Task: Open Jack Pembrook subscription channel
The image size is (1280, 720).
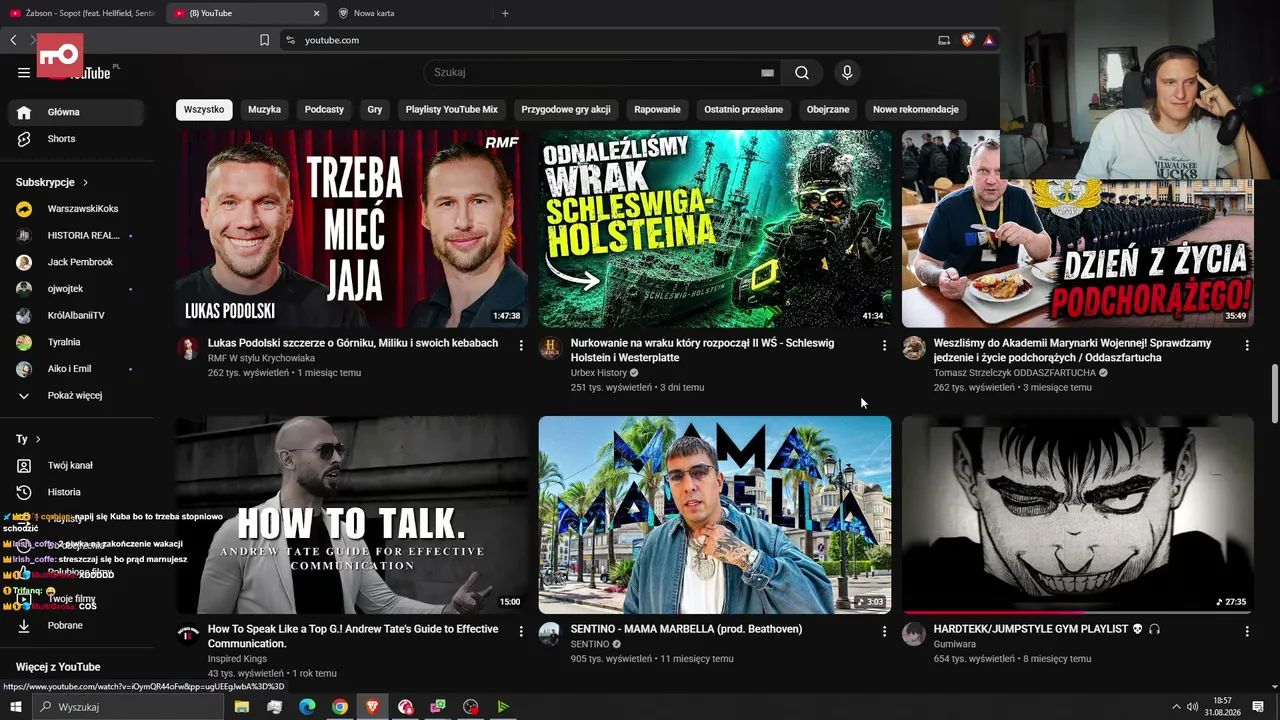Action: (77, 262)
